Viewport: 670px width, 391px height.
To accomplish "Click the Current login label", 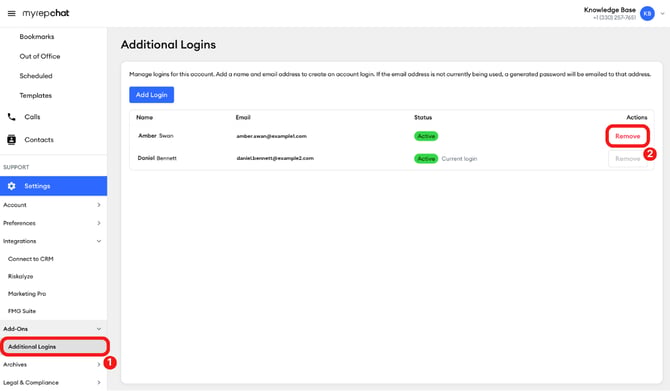I will point(459,159).
